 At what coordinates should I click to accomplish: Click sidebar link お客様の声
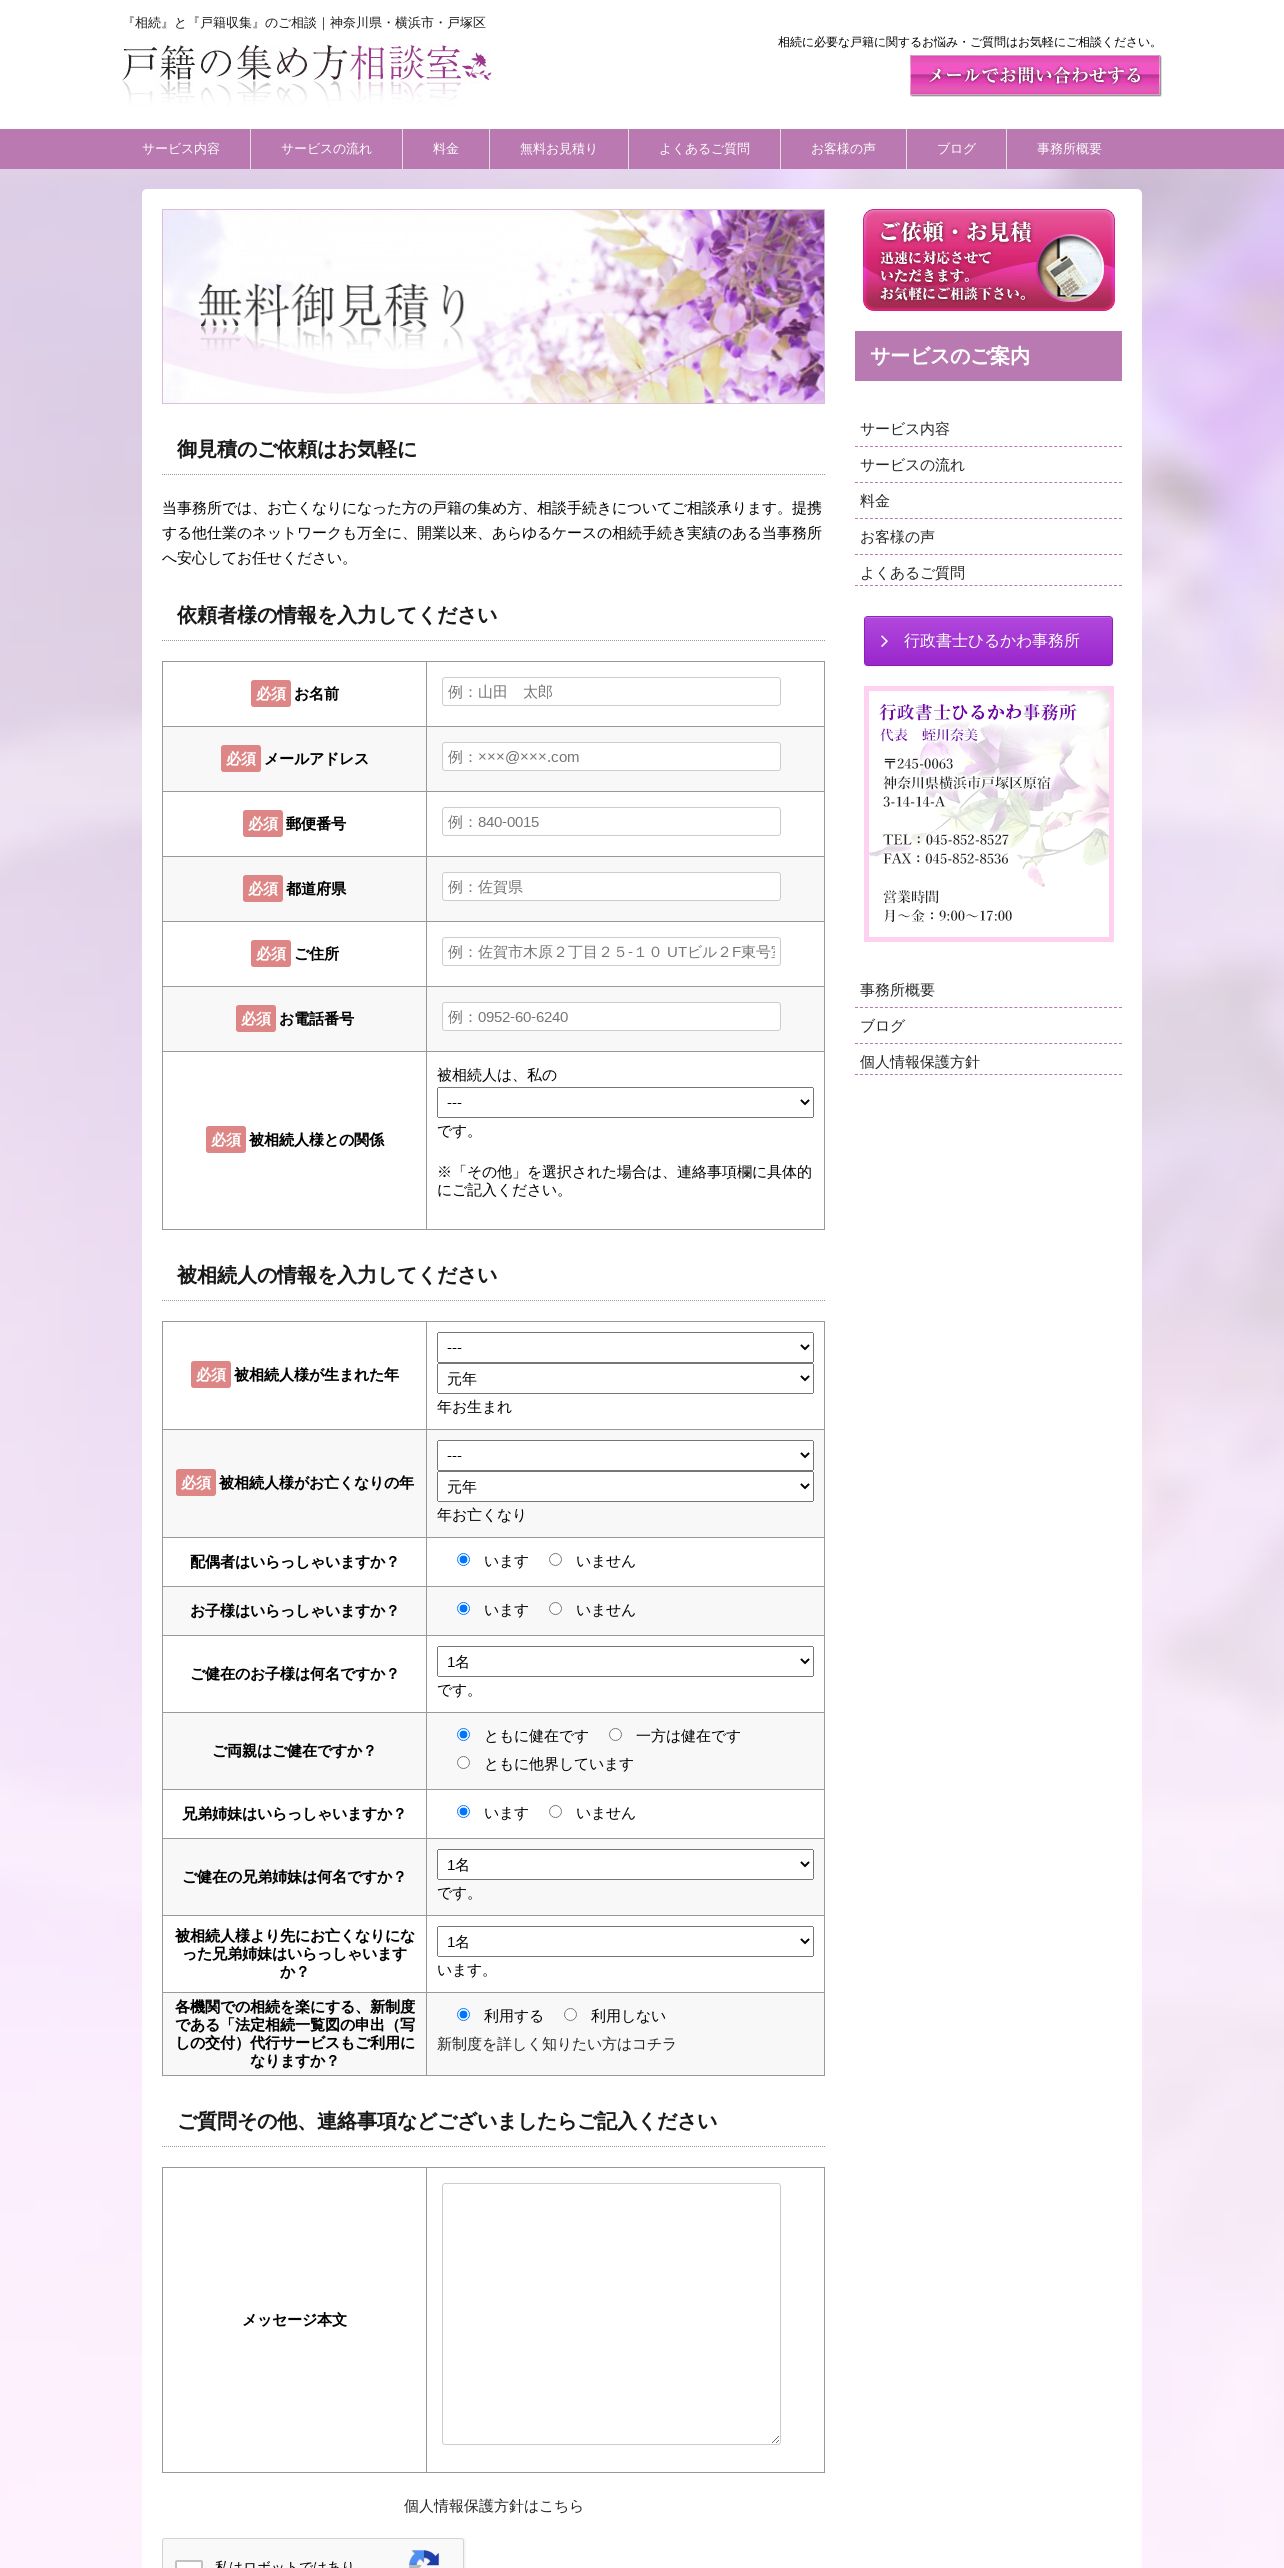897,537
